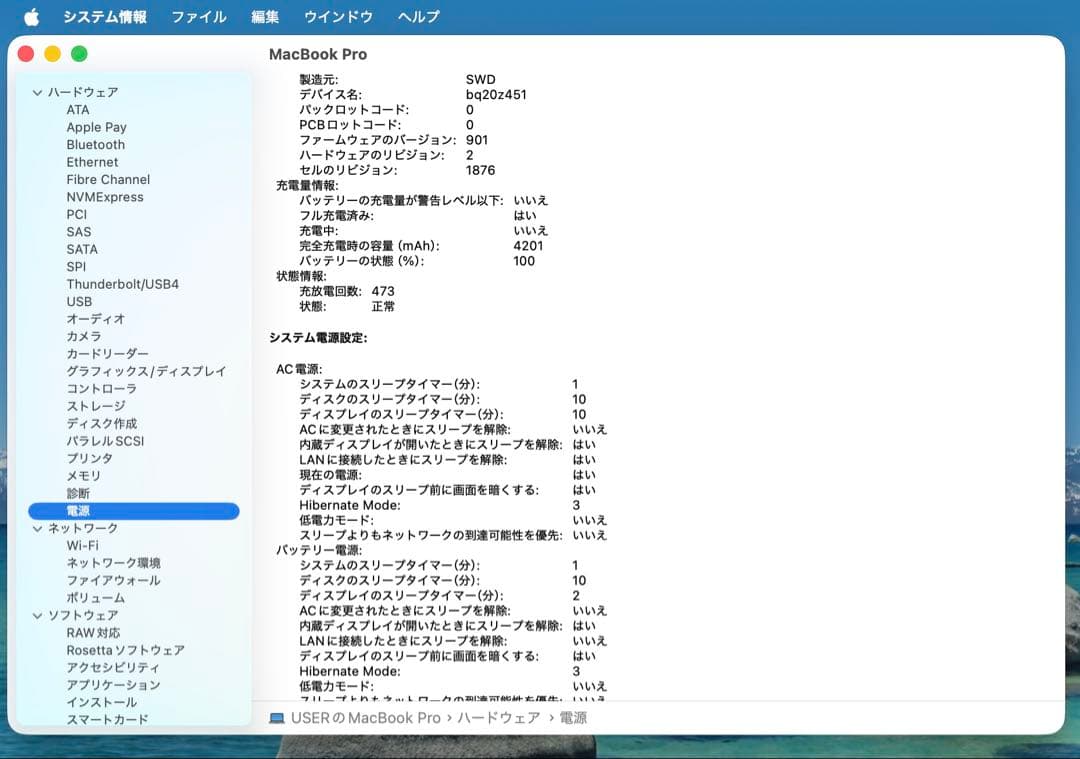Image resolution: width=1080 pixels, height=759 pixels.
Task: Select Ethernet in the sidebar
Action: click(92, 162)
